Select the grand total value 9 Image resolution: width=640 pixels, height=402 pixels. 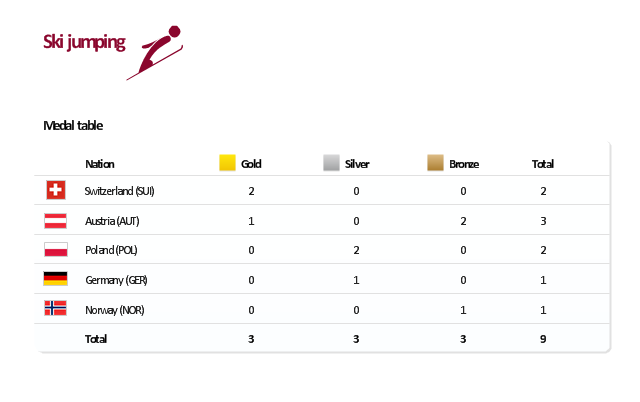tap(543, 339)
